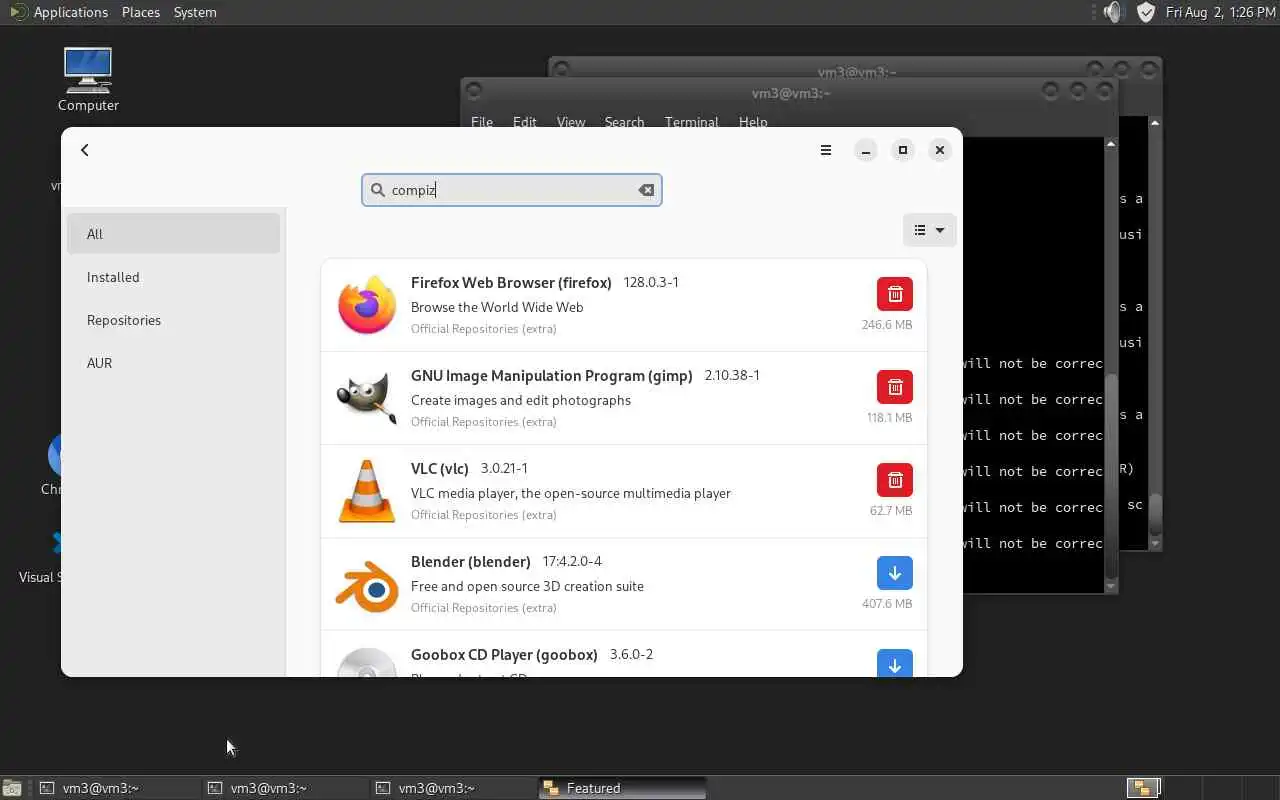The width and height of the screenshot is (1280, 800).
Task: Focus the compiz search input field
Action: pyautogui.click(x=511, y=190)
